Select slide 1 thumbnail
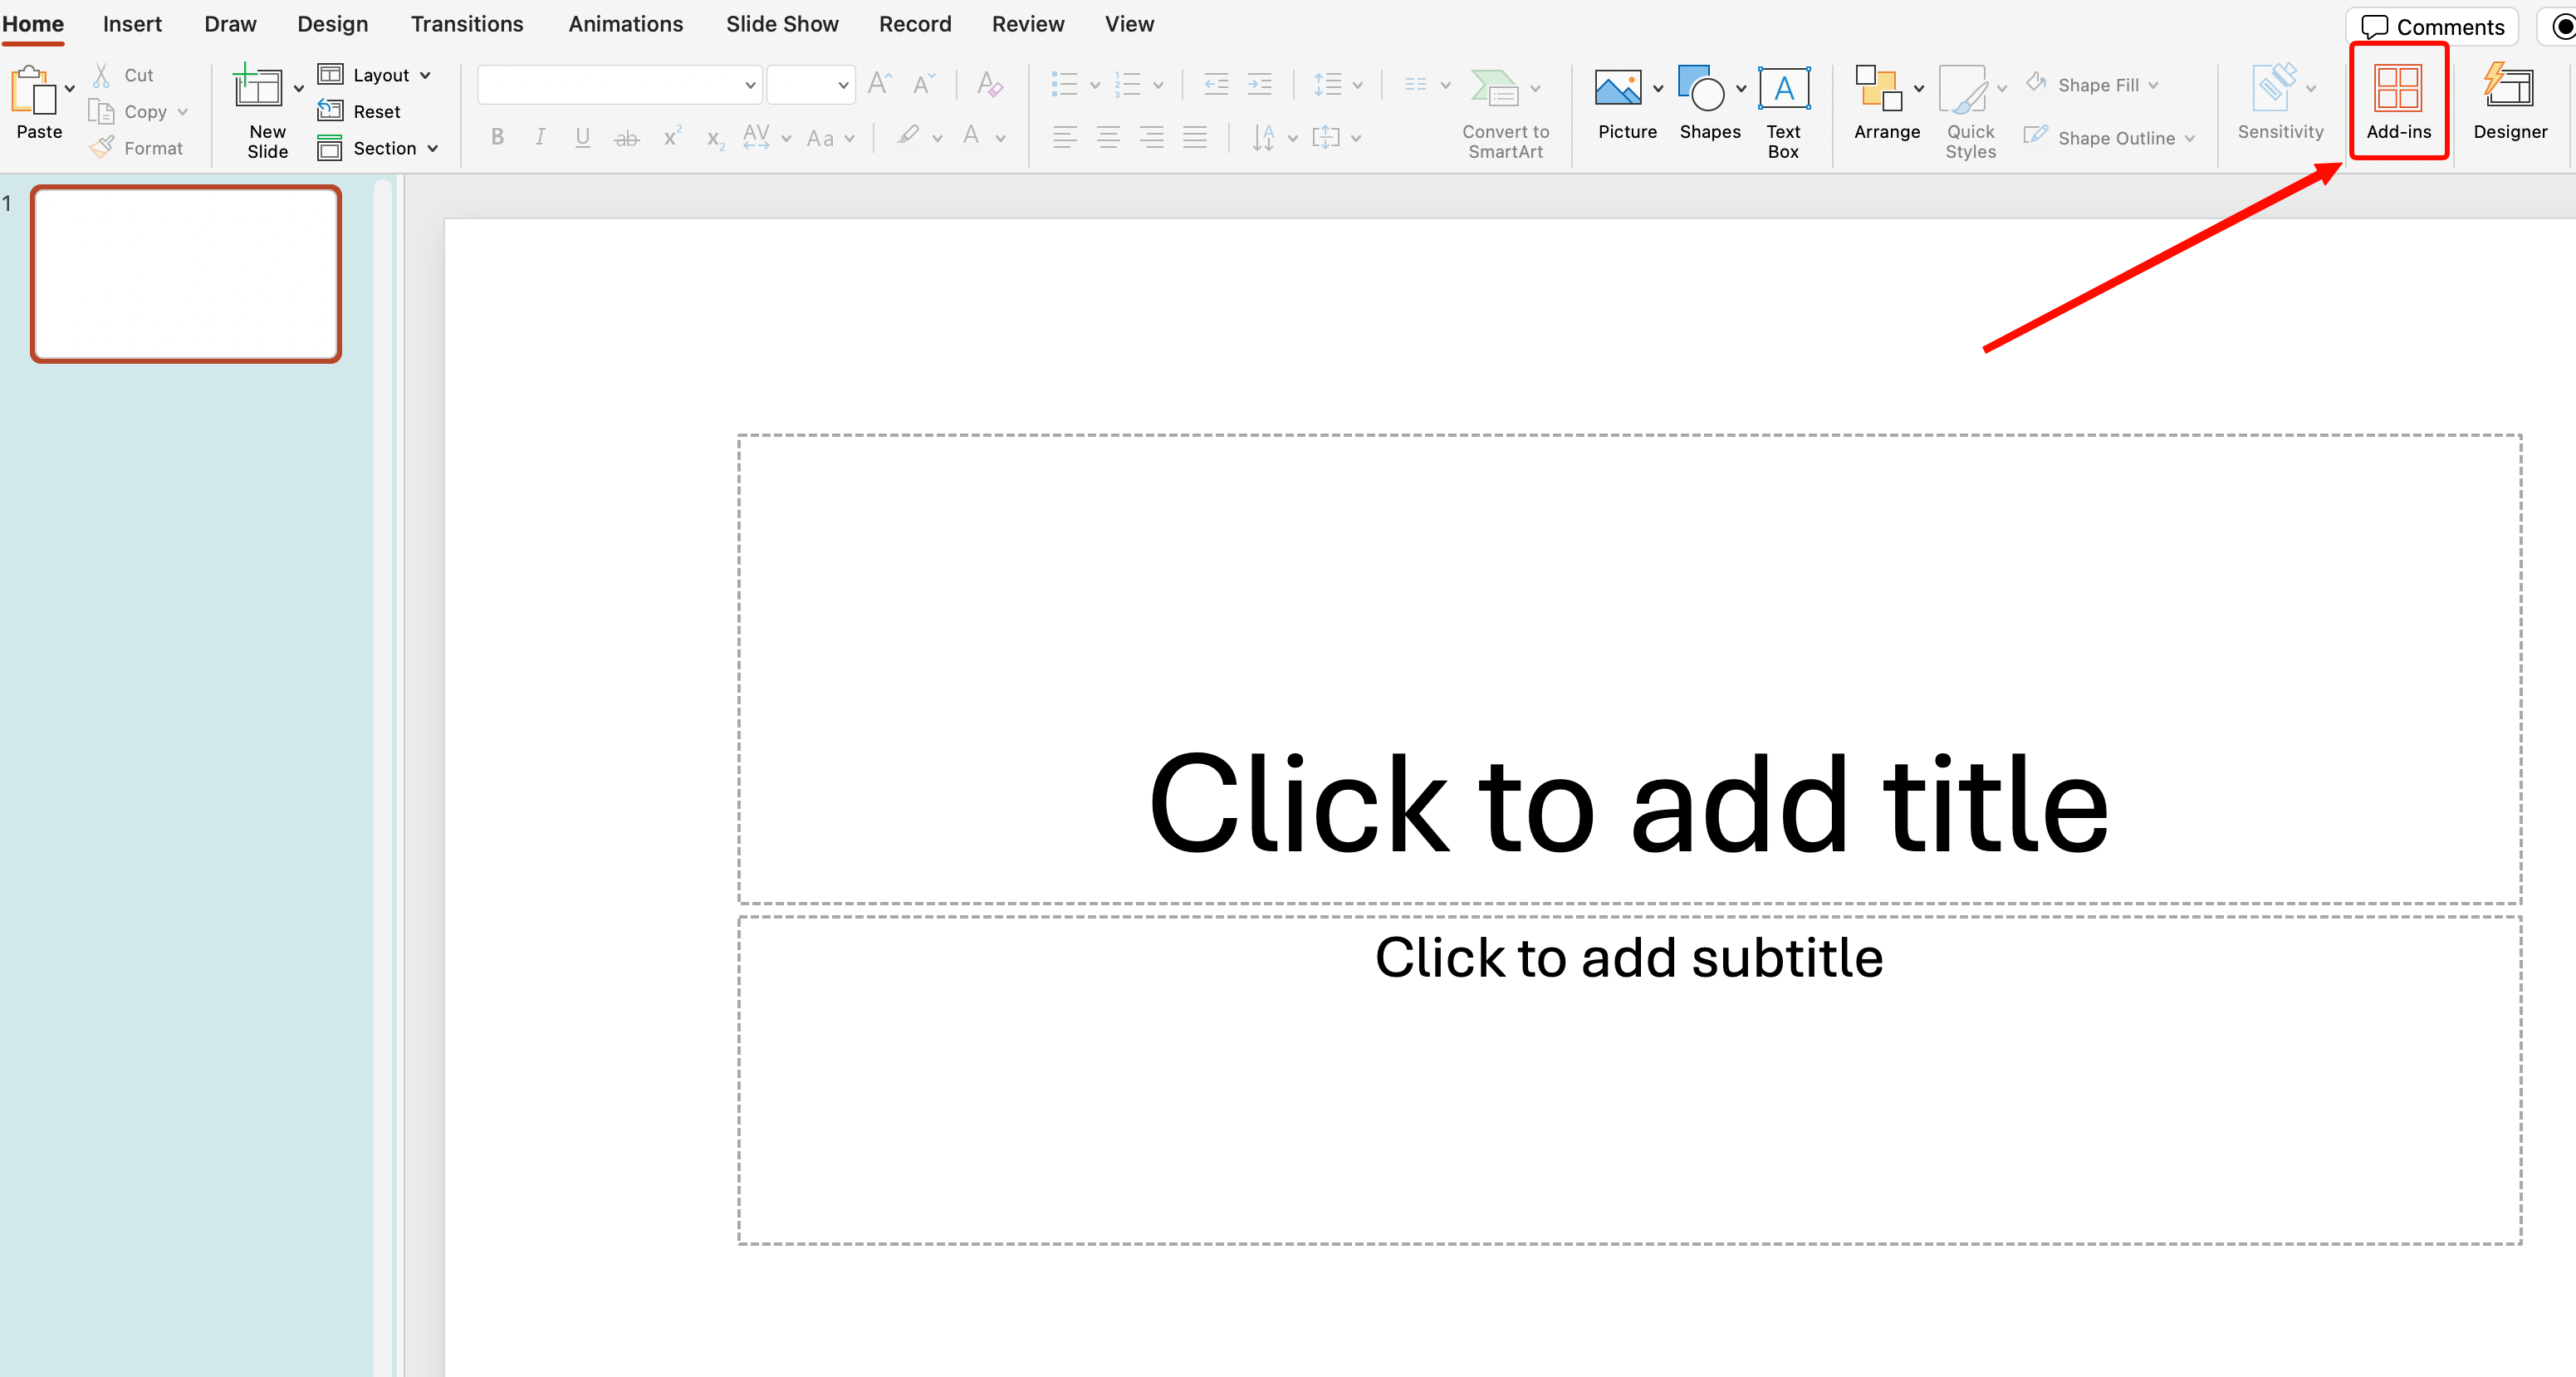Image resolution: width=2576 pixels, height=1377 pixels. [x=186, y=273]
